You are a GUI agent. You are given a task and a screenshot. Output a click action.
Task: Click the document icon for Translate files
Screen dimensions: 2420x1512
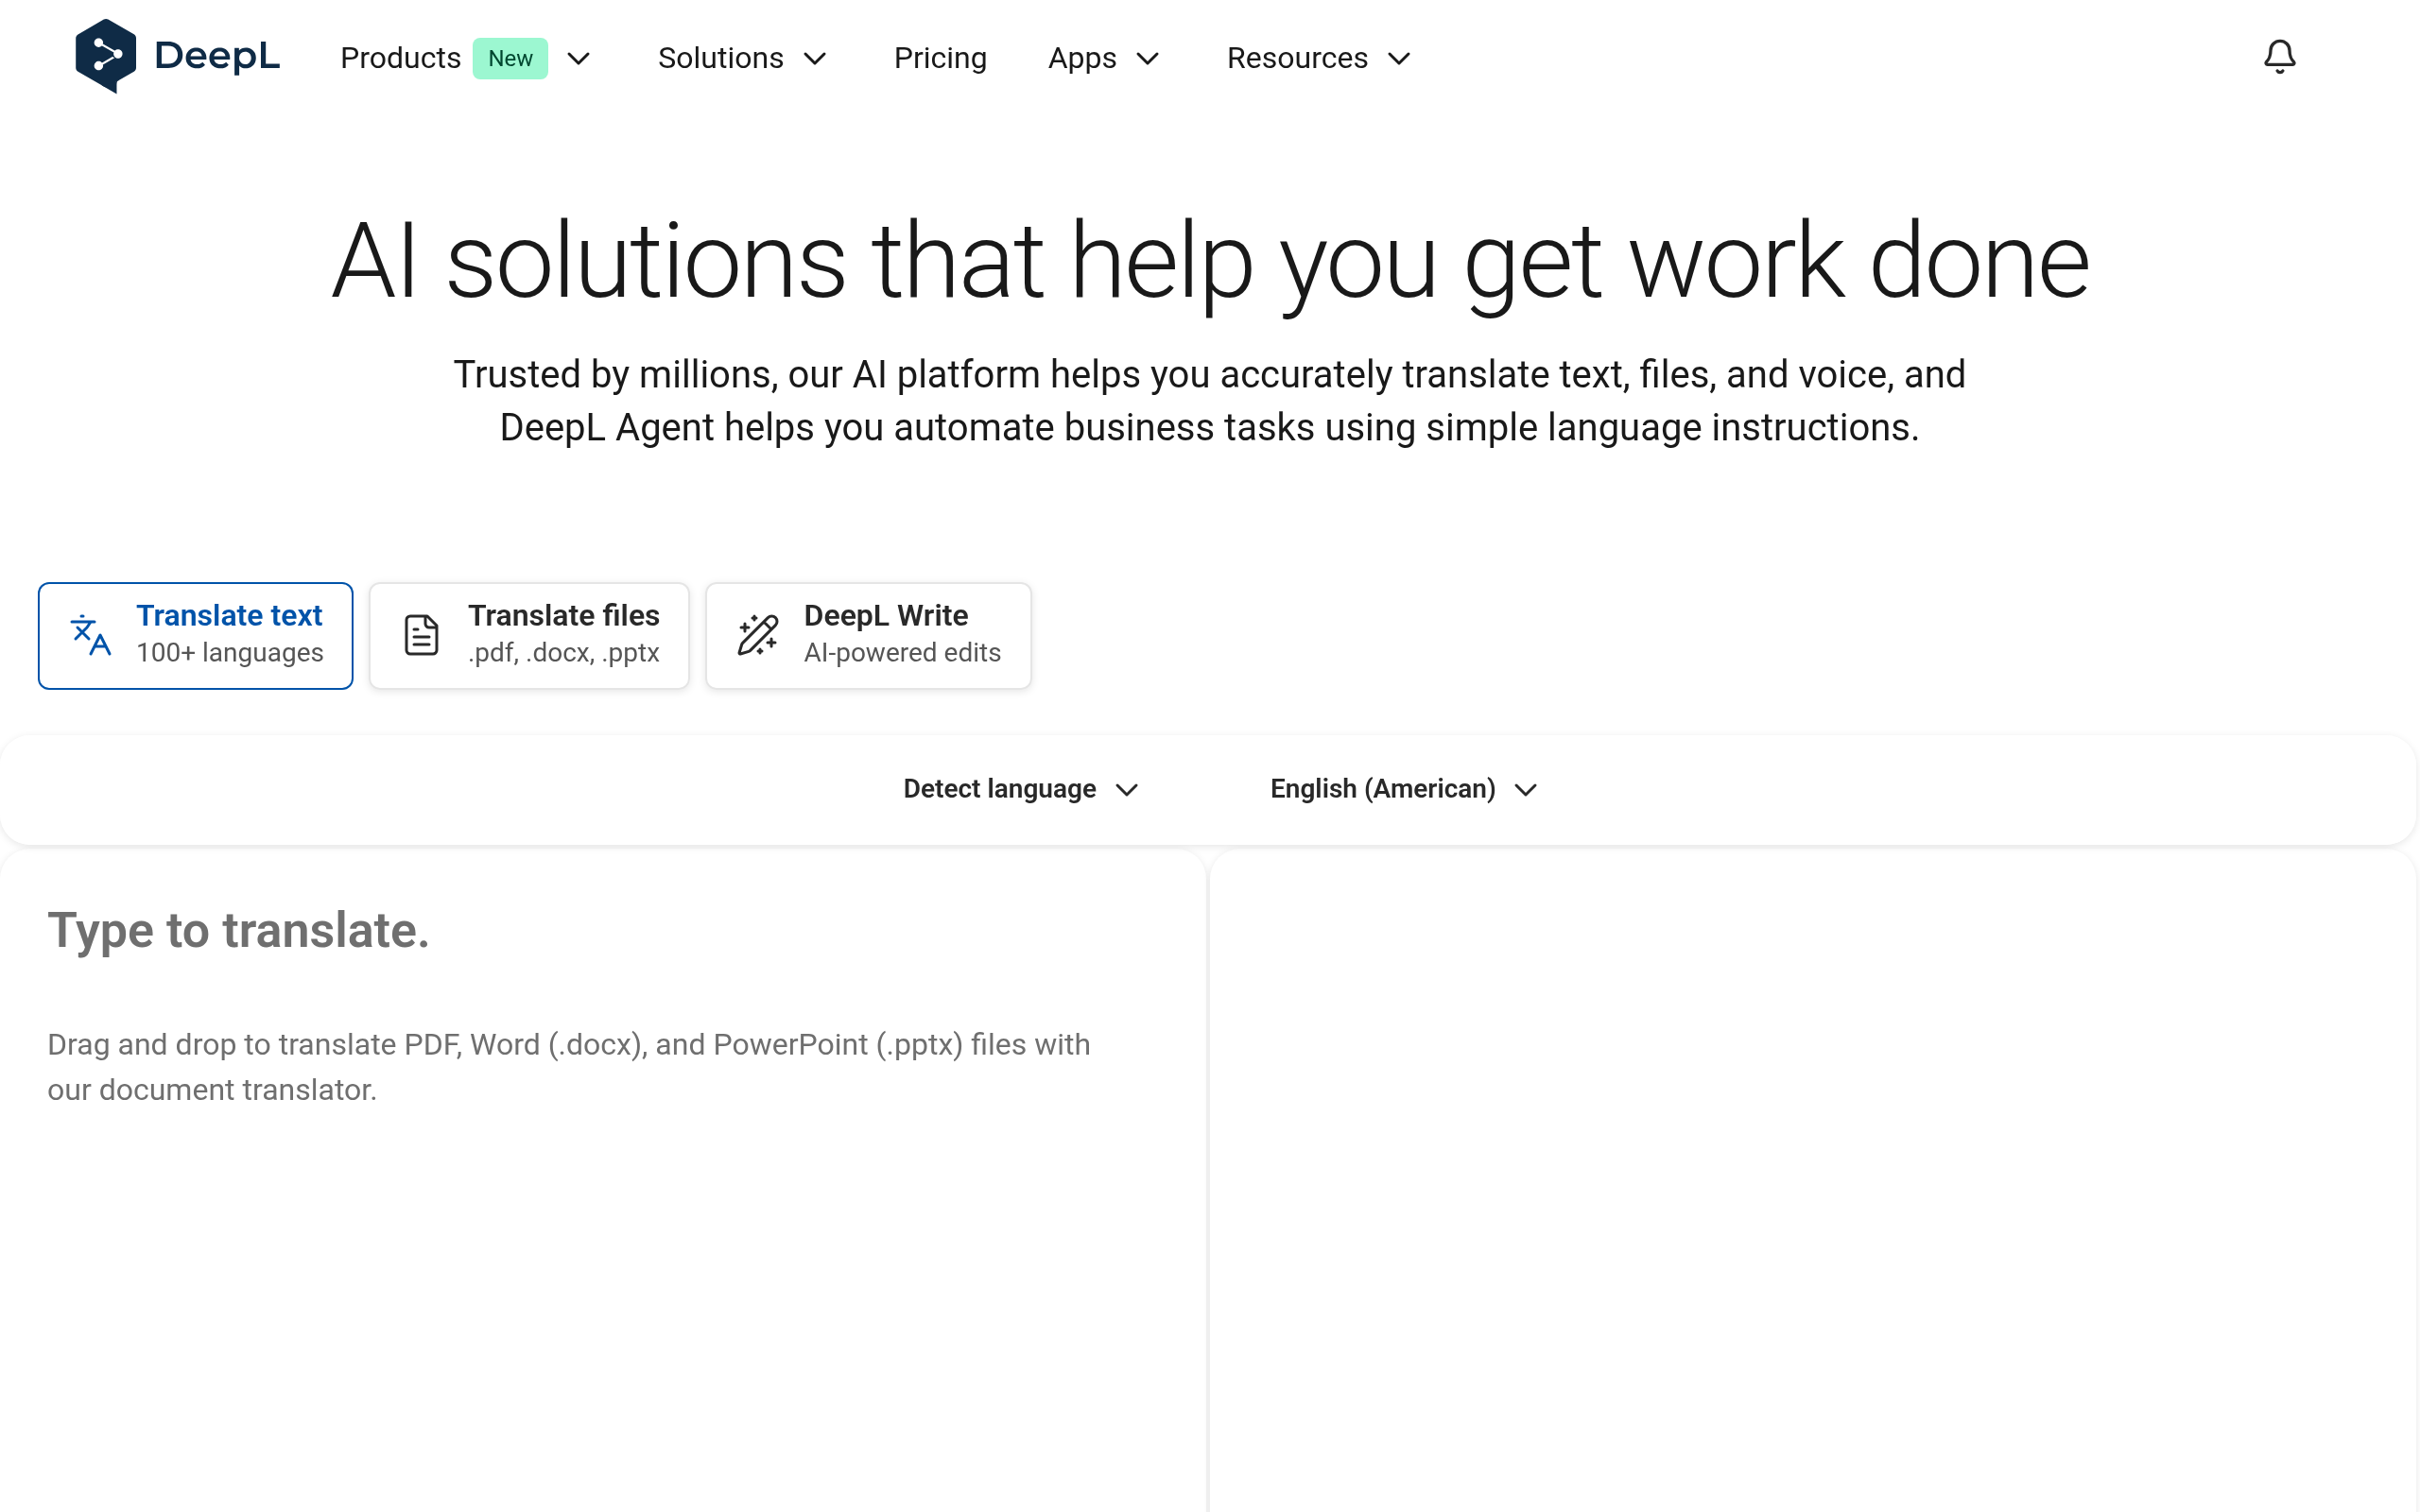[421, 636]
